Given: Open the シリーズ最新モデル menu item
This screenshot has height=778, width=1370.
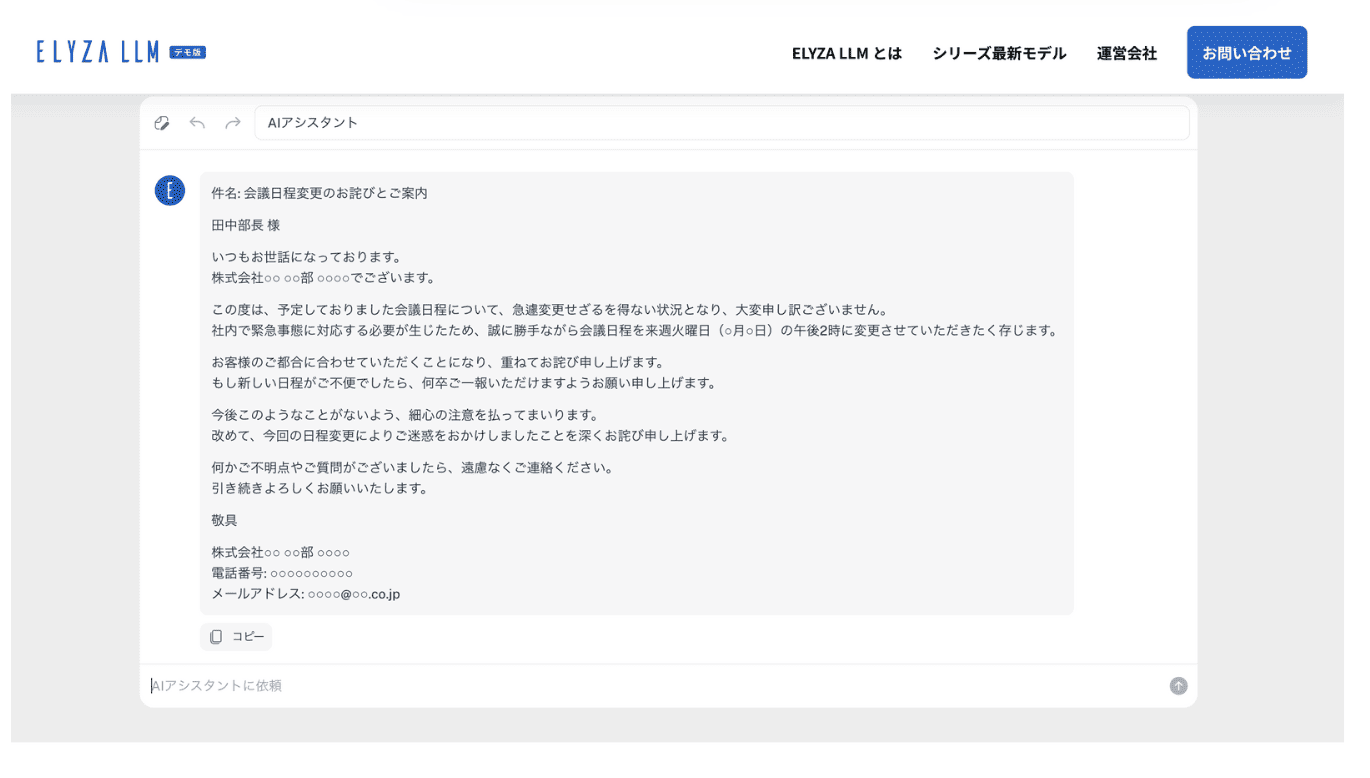Looking at the screenshot, I should (x=999, y=53).
